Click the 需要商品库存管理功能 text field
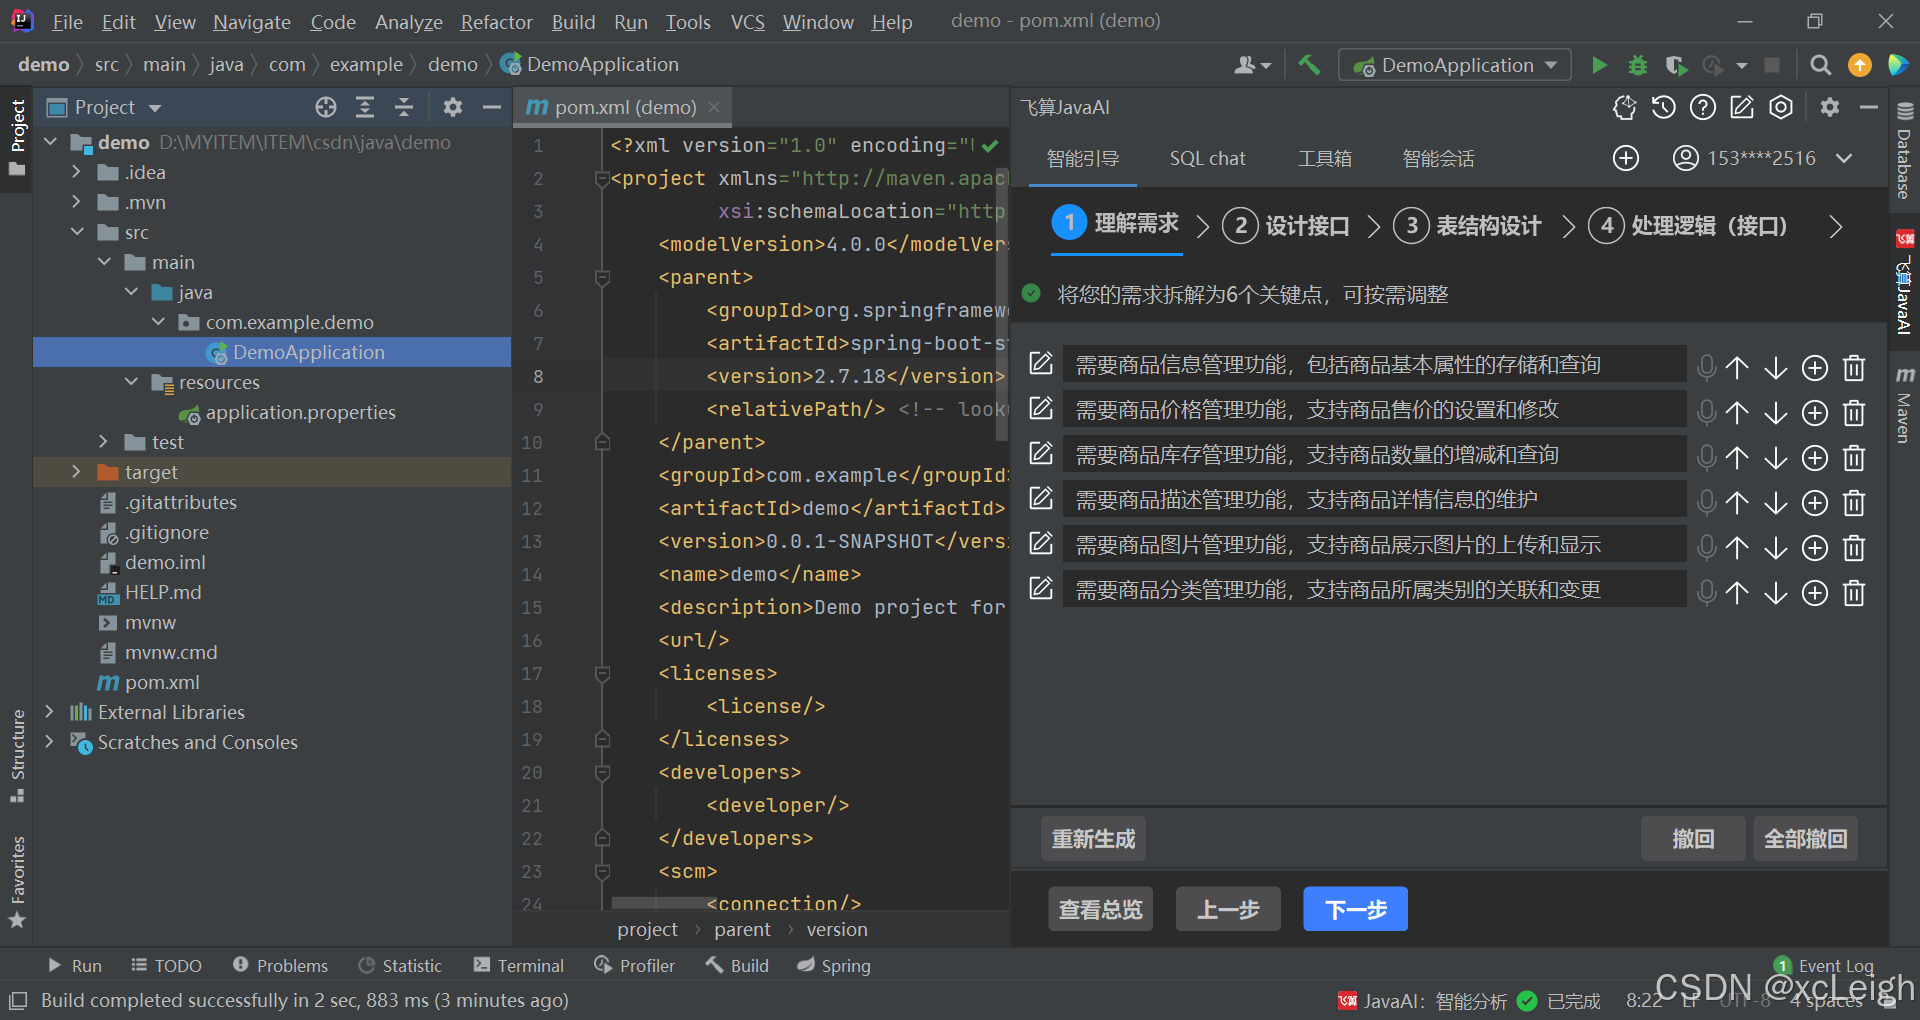The width and height of the screenshot is (1920, 1020). pyautogui.click(x=1374, y=455)
